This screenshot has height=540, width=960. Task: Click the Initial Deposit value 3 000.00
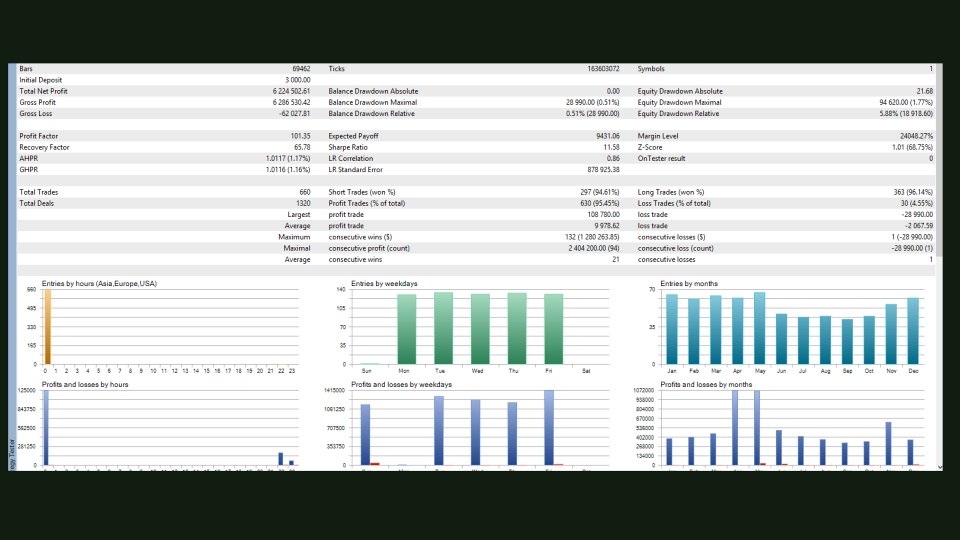pyautogui.click(x=298, y=80)
